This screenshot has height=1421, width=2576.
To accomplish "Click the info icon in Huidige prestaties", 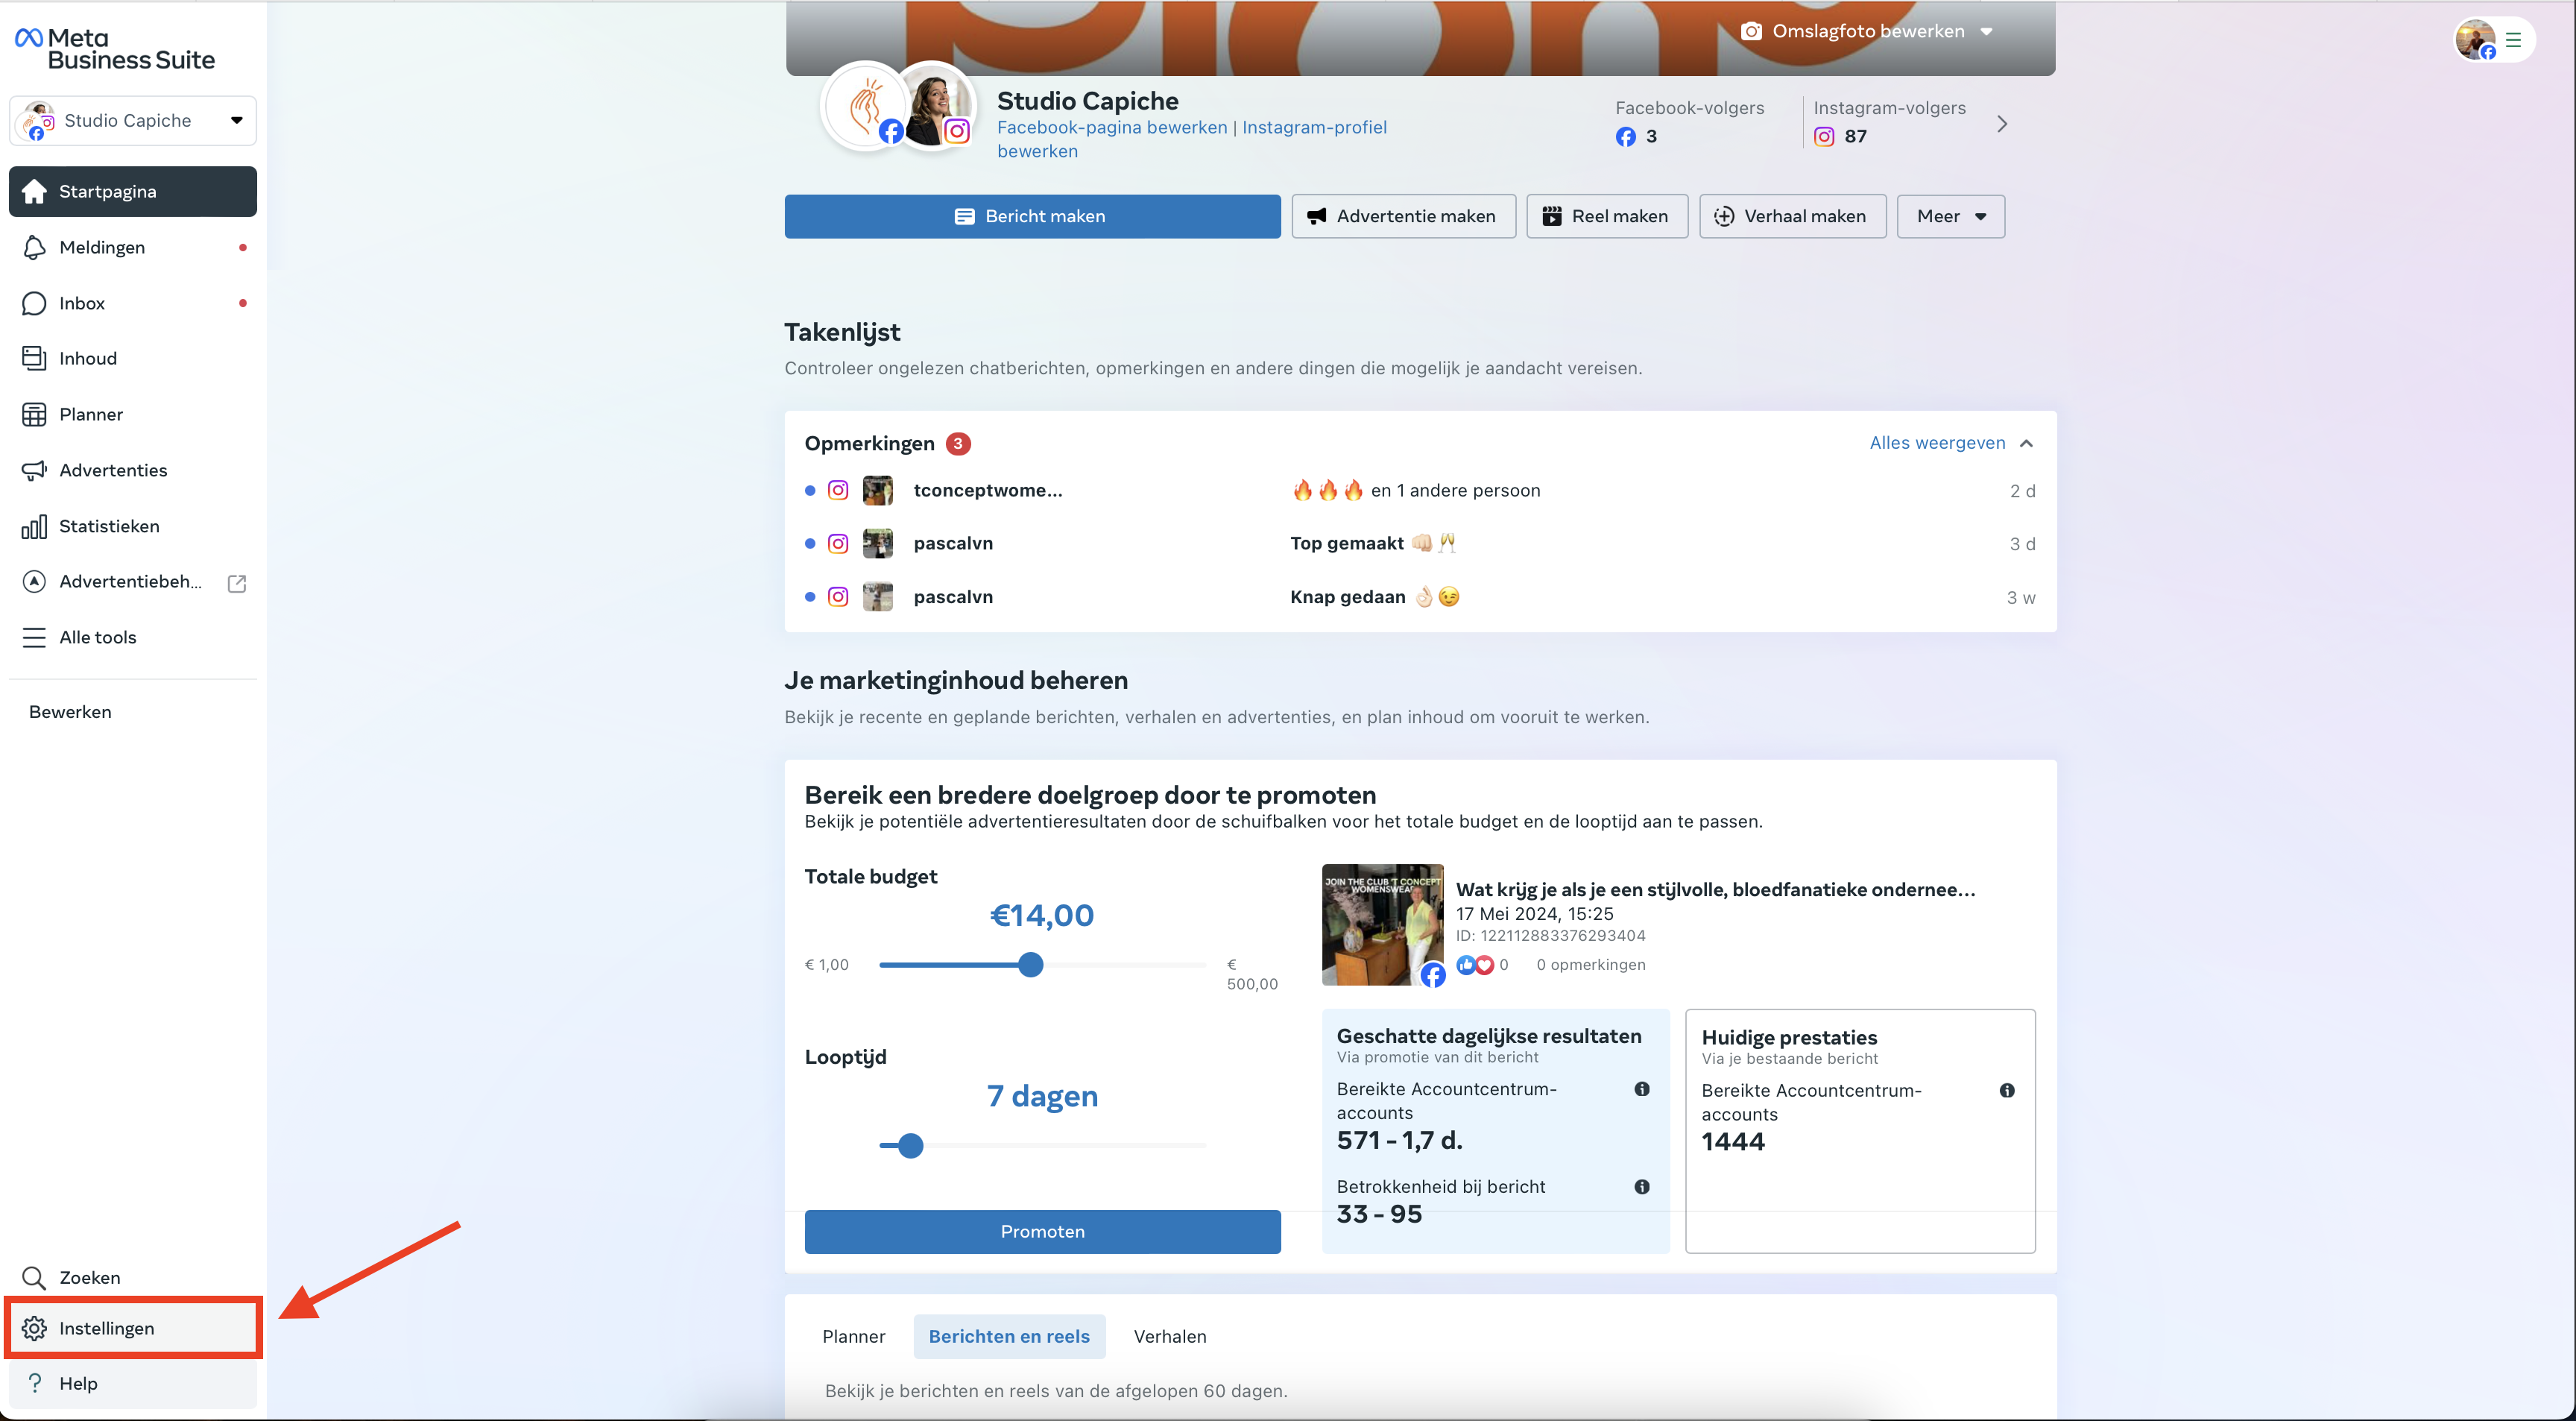I will pos(2007,1090).
